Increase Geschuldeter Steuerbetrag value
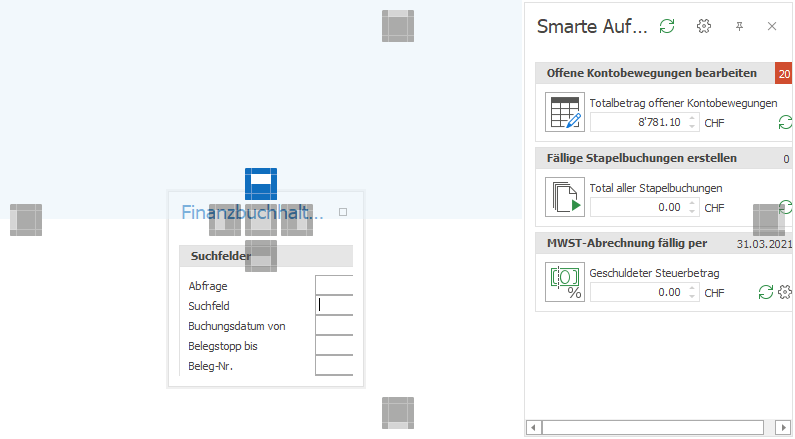This screenshot has height=439, width=795. coord(692,288)
